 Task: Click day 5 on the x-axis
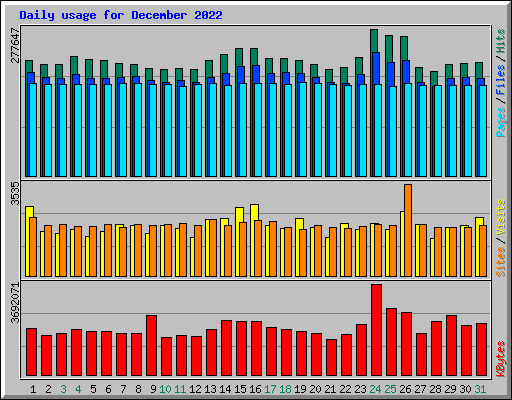click(93, 389)
